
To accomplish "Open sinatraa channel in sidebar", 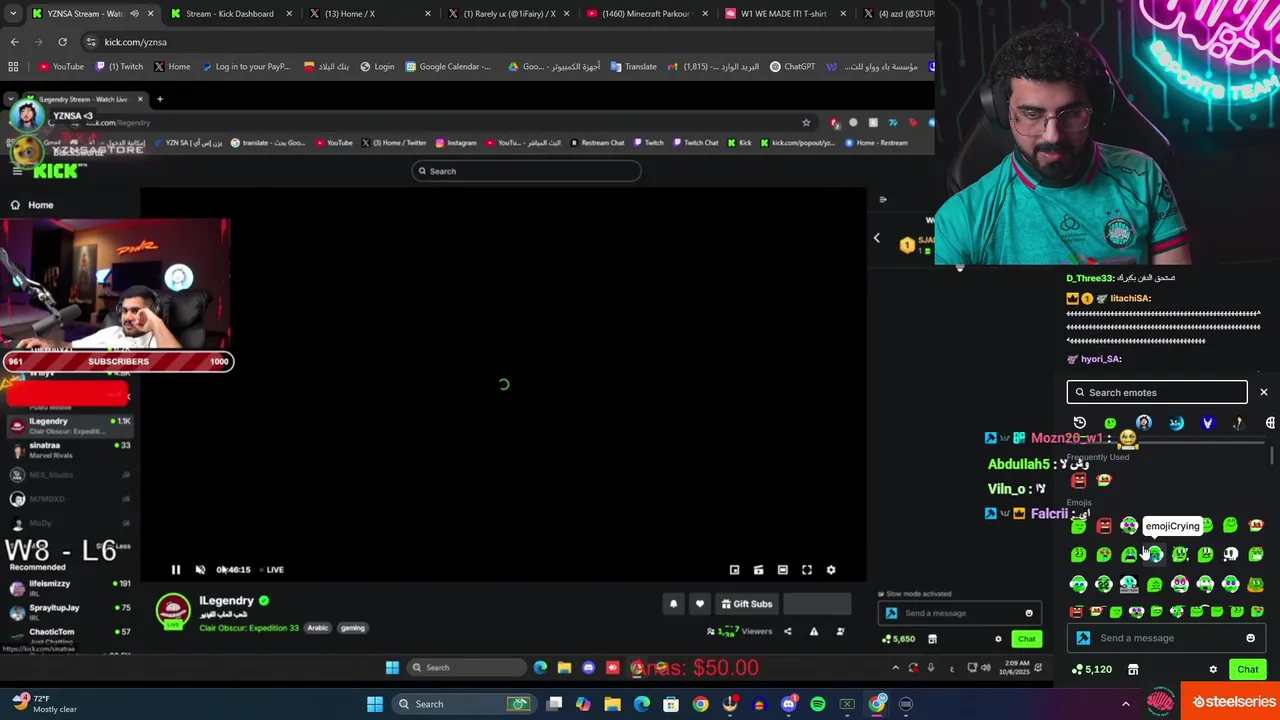I will [x=69, y=449].
